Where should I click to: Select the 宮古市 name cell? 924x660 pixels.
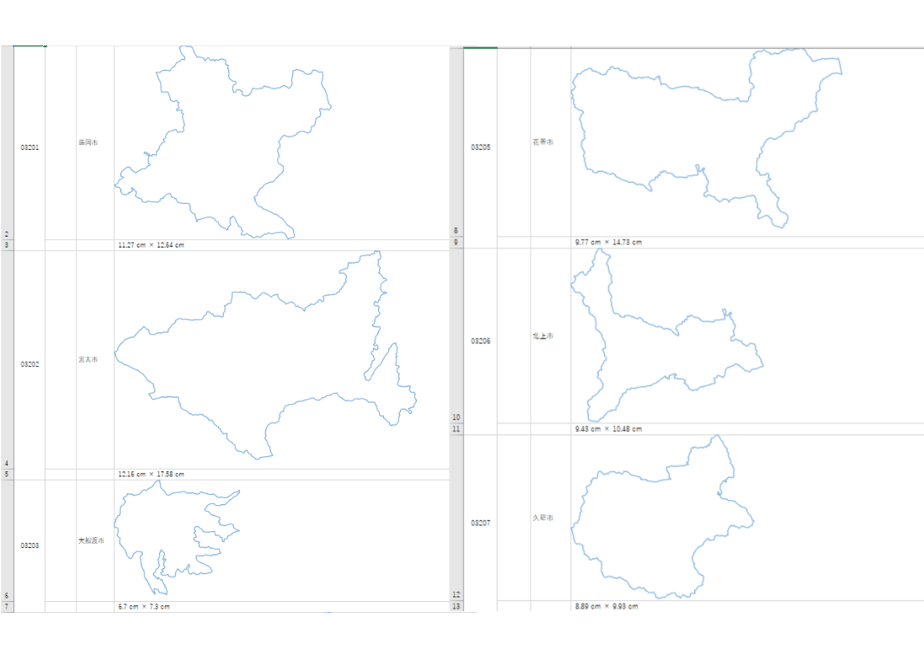pyautogui.click(x=95, y=359)
